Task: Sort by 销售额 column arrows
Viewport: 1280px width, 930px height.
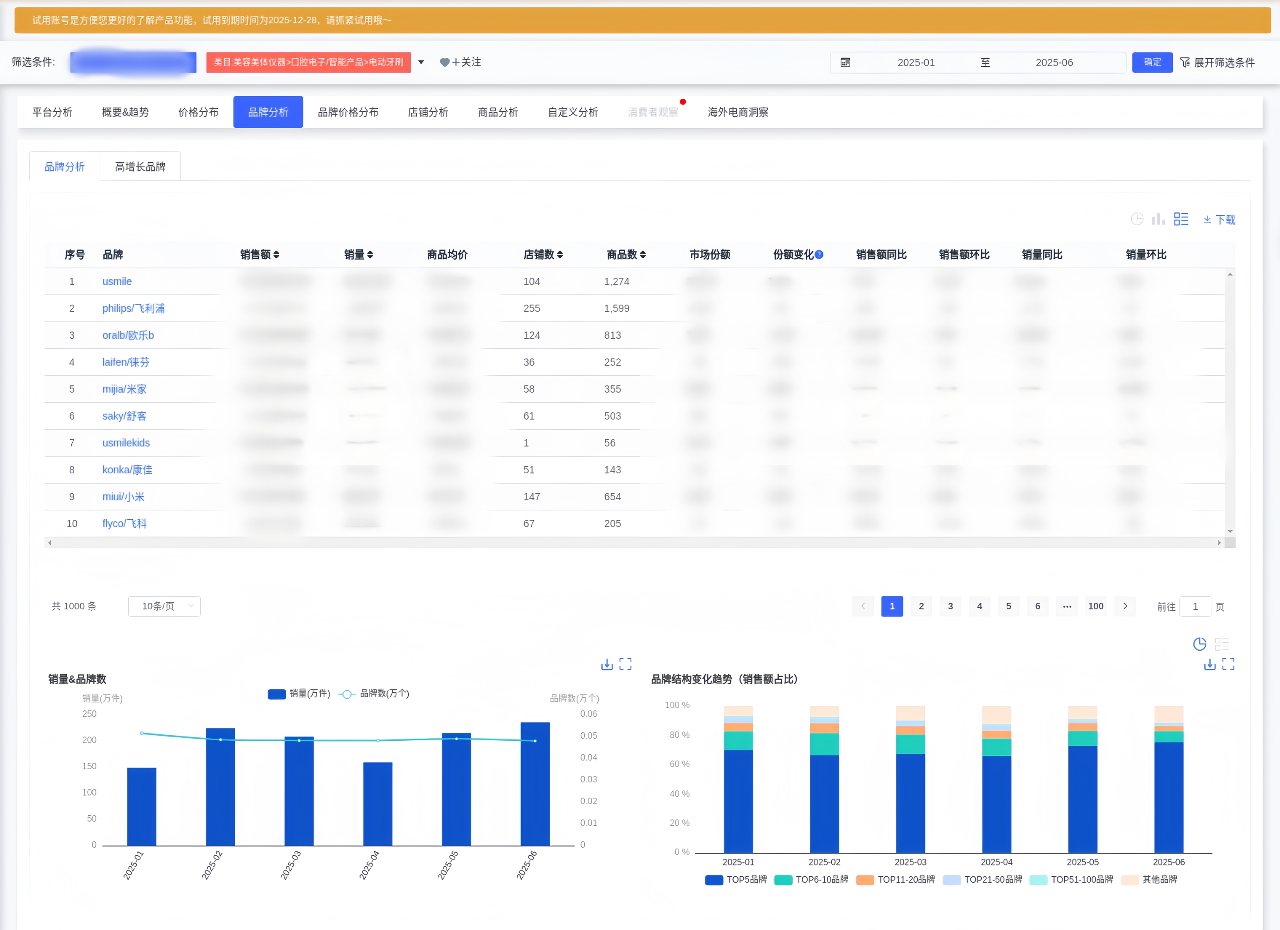Action: pos(276,255)
